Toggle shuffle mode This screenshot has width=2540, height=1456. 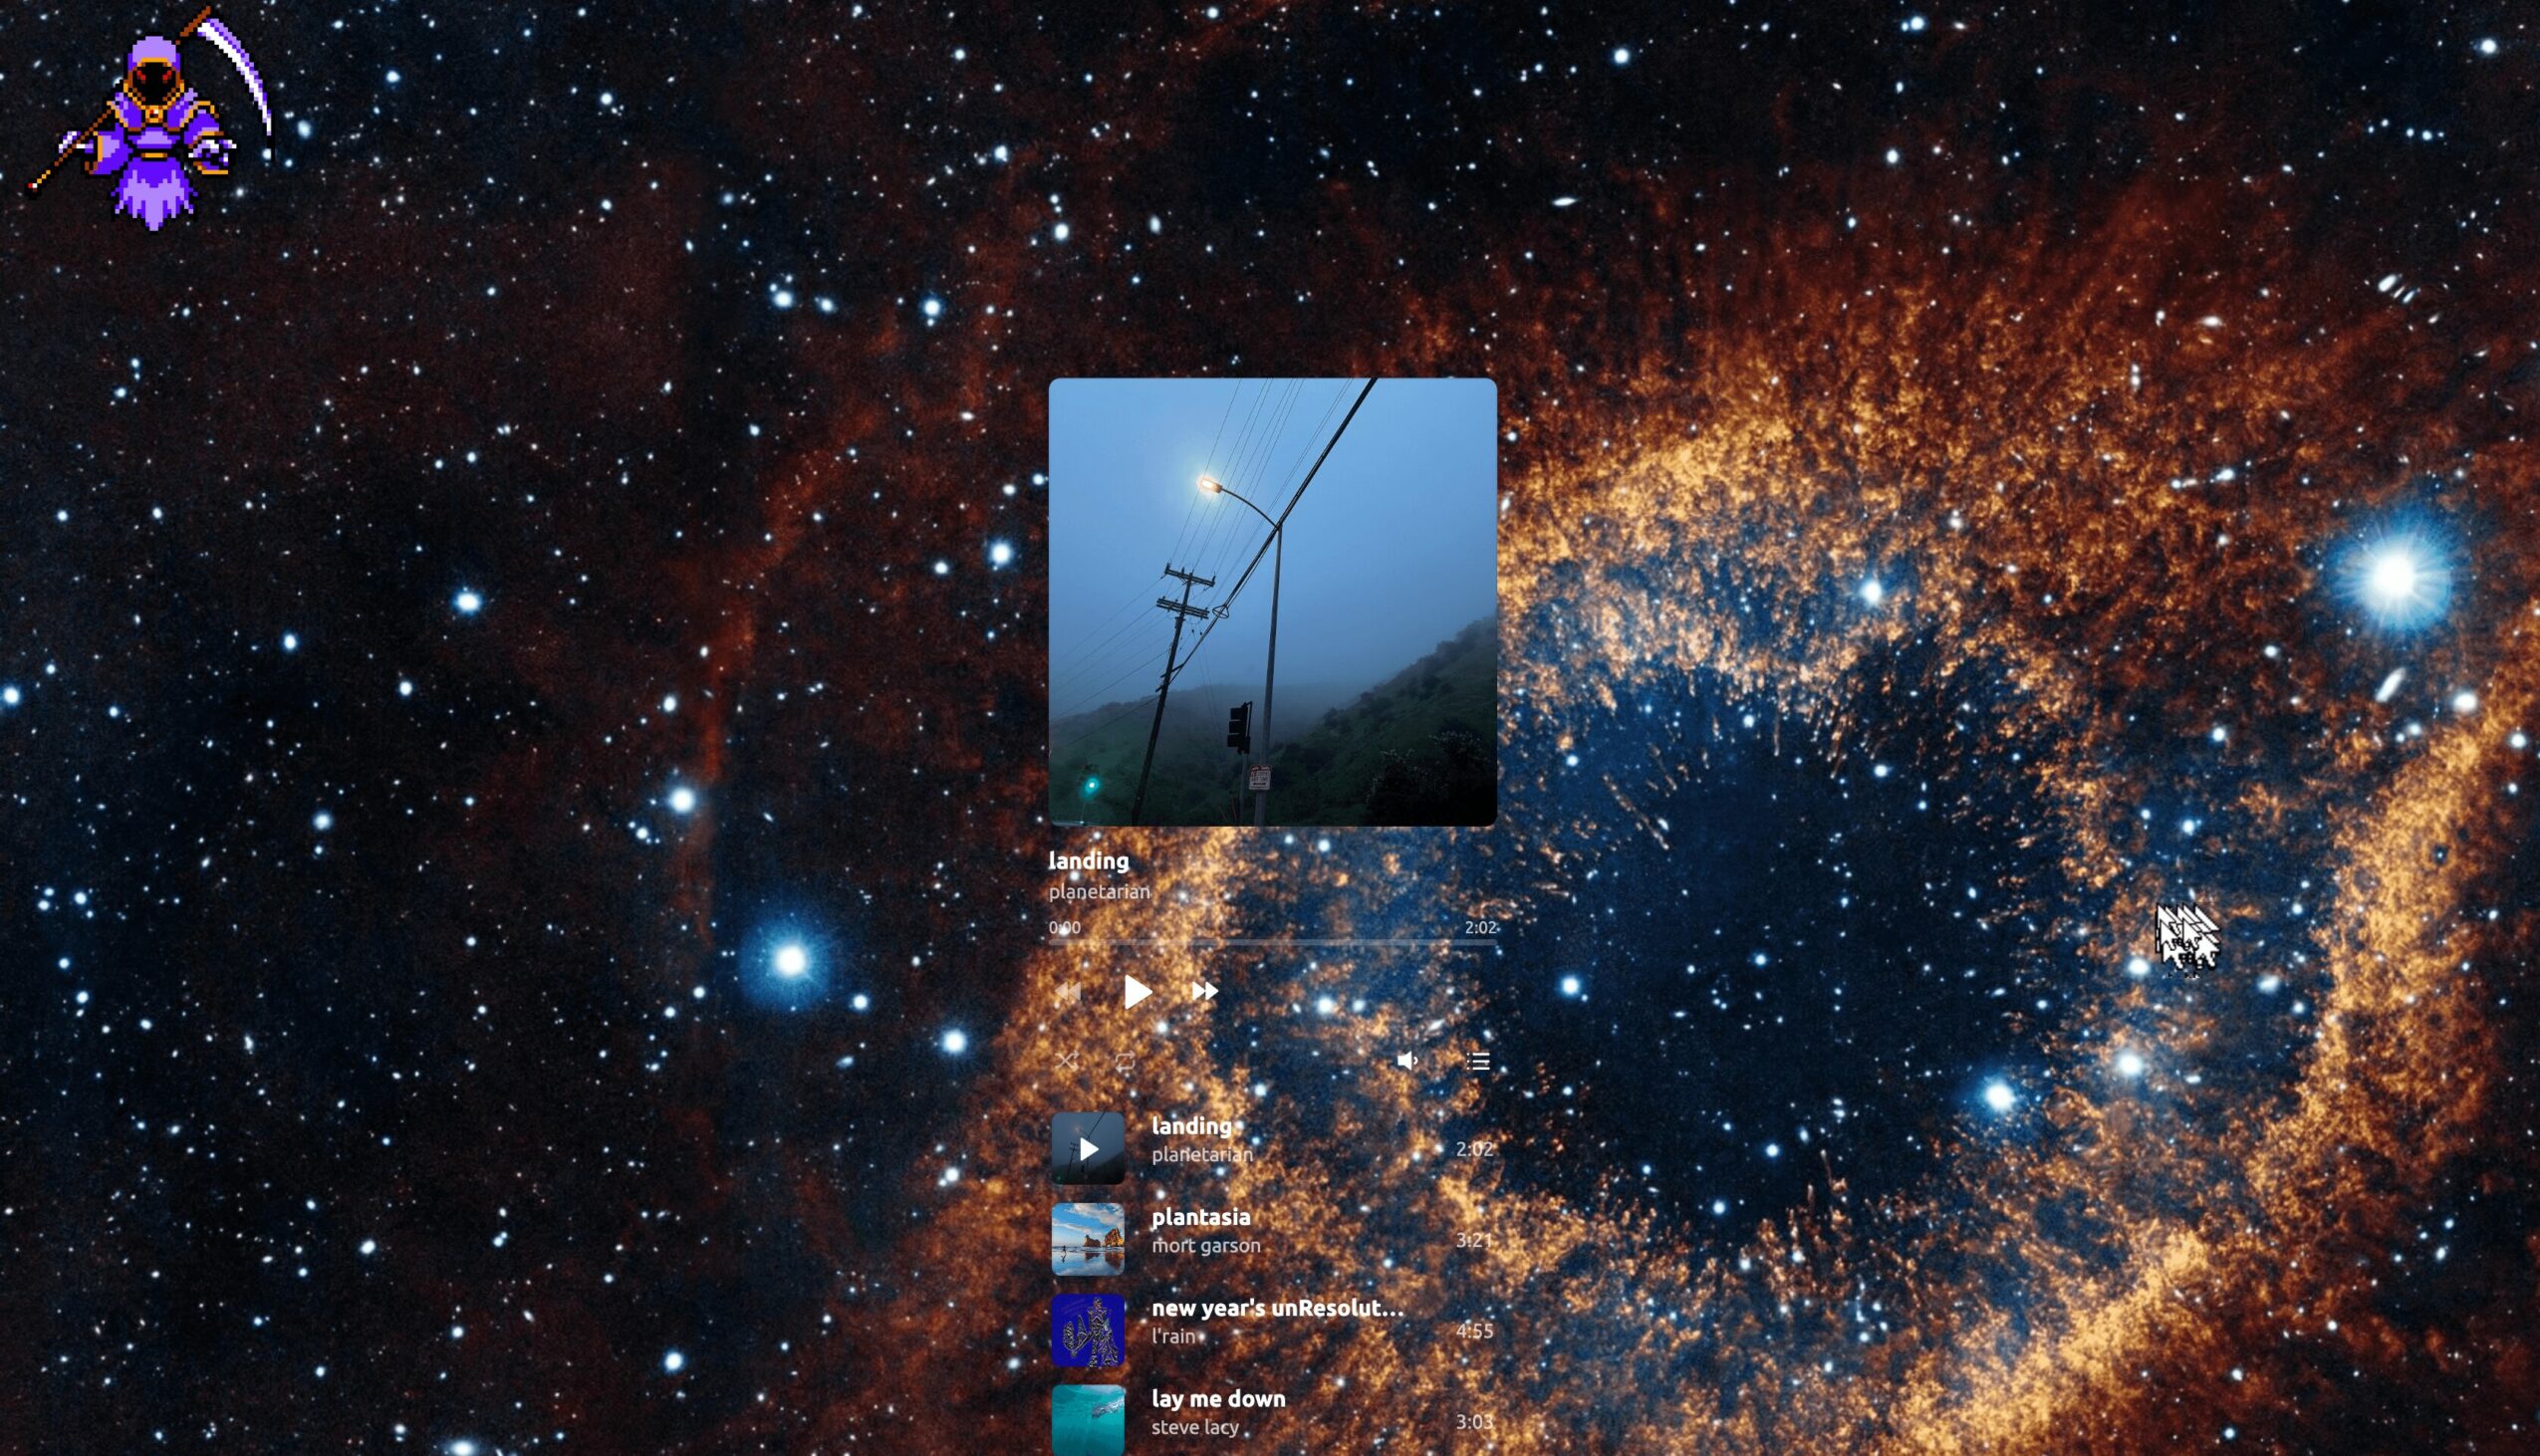point(1067,1061)
